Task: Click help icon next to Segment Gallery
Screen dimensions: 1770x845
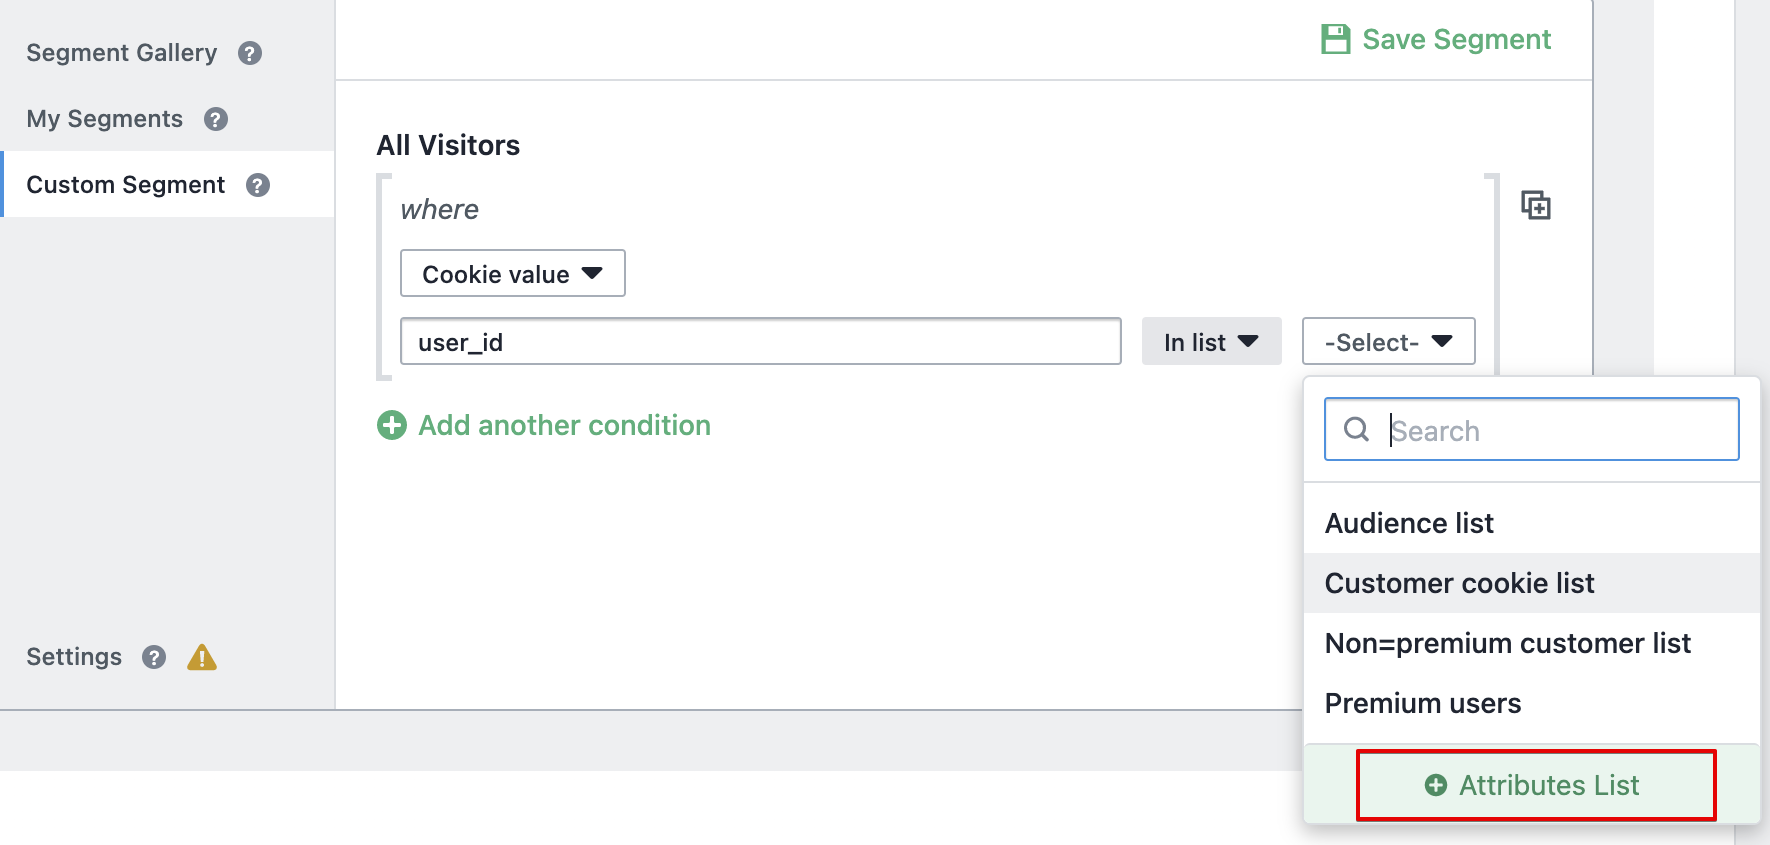Action: 250,53
